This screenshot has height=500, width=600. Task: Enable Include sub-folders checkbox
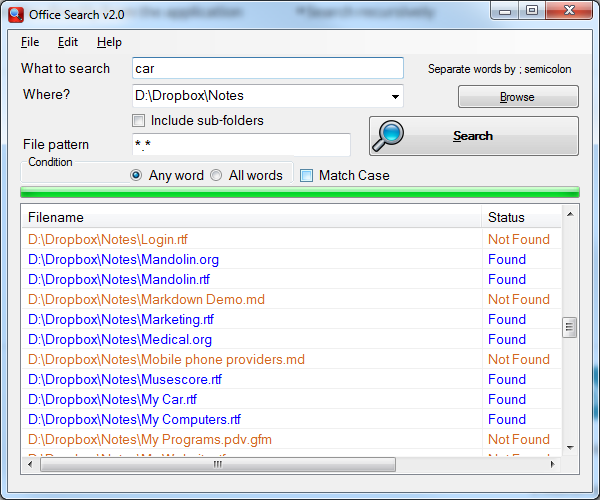(x=138, y=121)
